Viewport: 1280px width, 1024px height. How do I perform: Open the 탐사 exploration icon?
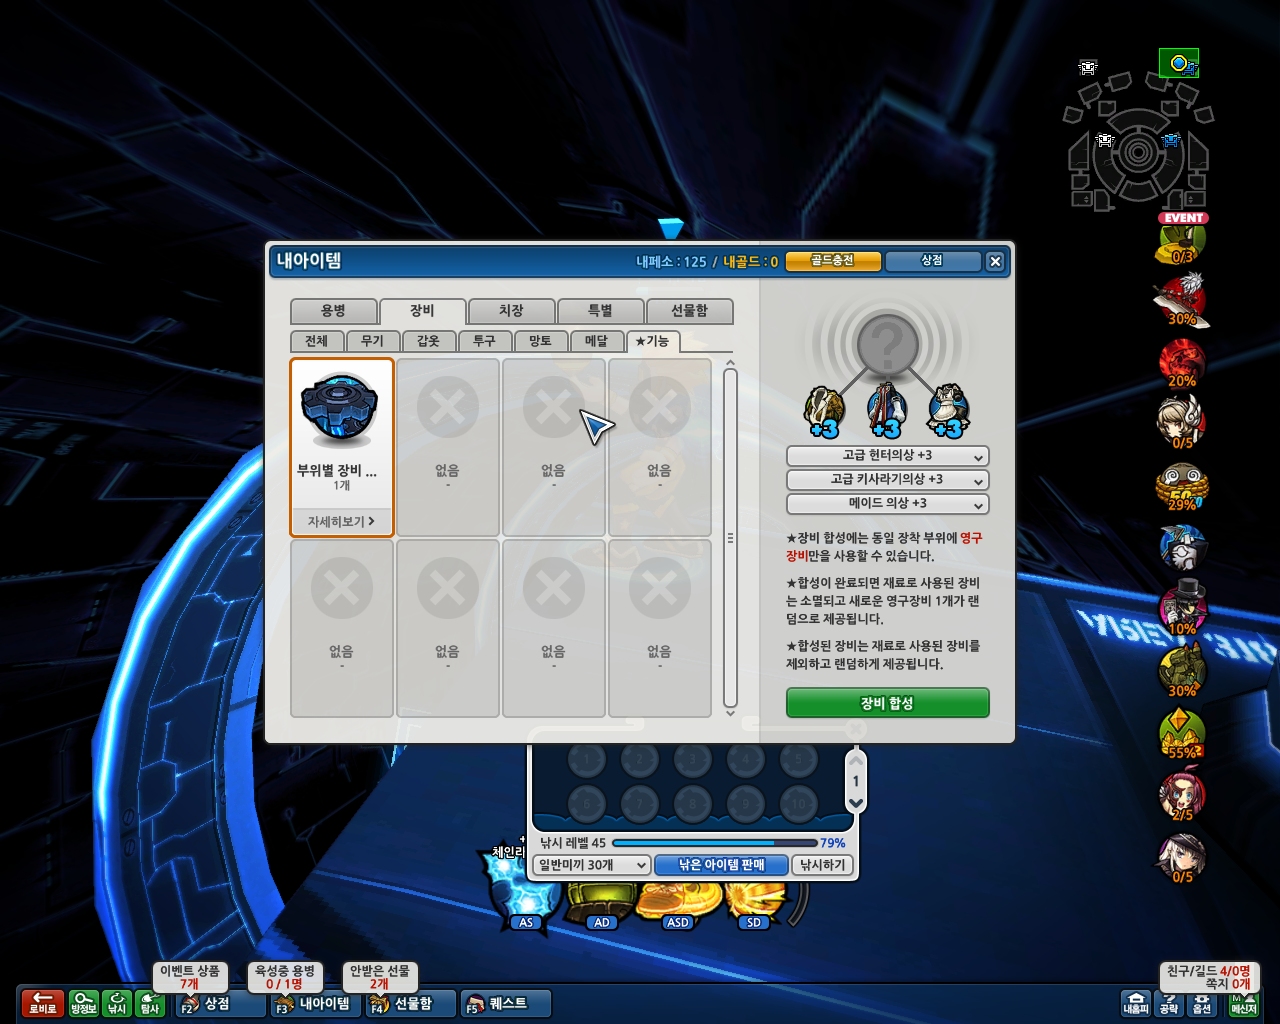(x=150, y=1002)
